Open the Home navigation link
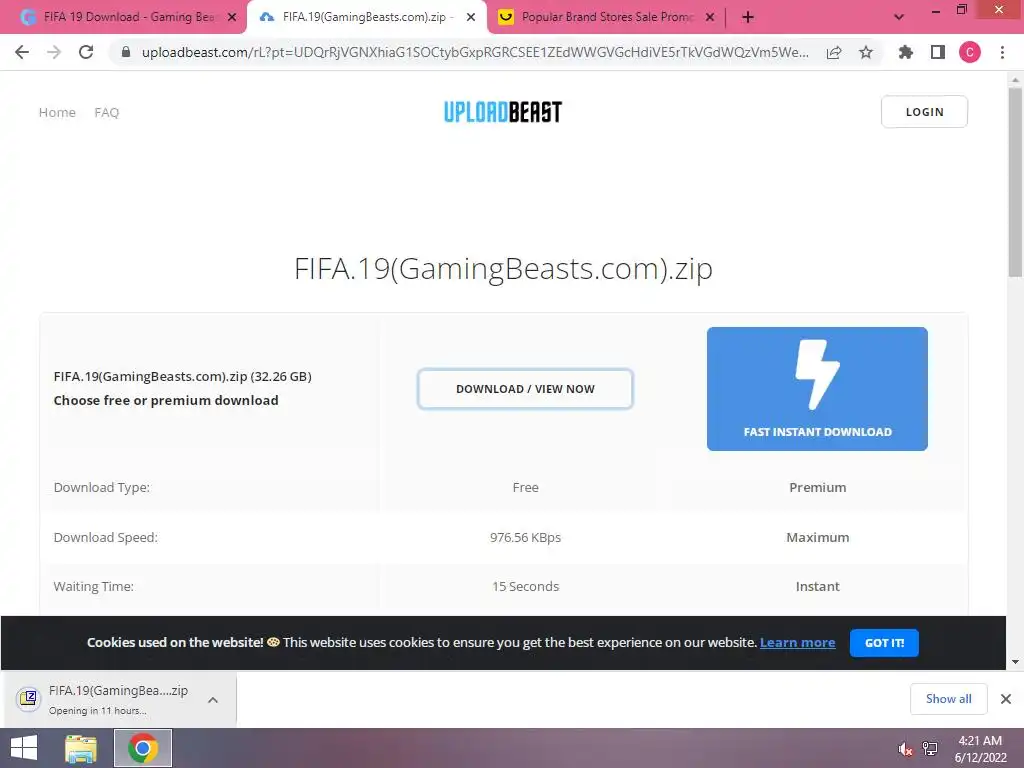 (57, 112)
